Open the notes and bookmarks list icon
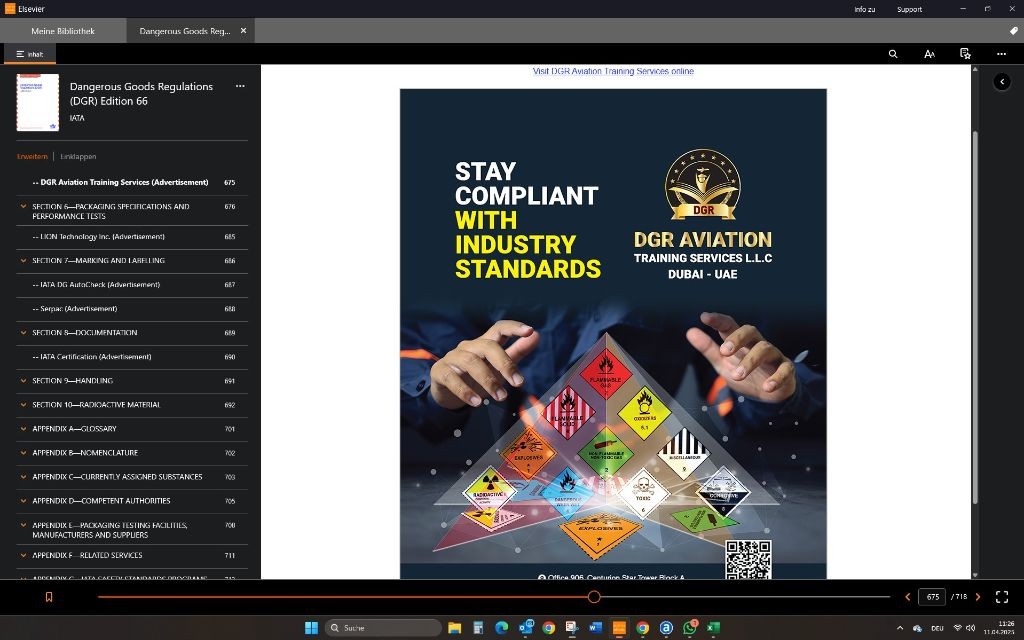Viewport: 1024px width, 640px height. [965, 54]
